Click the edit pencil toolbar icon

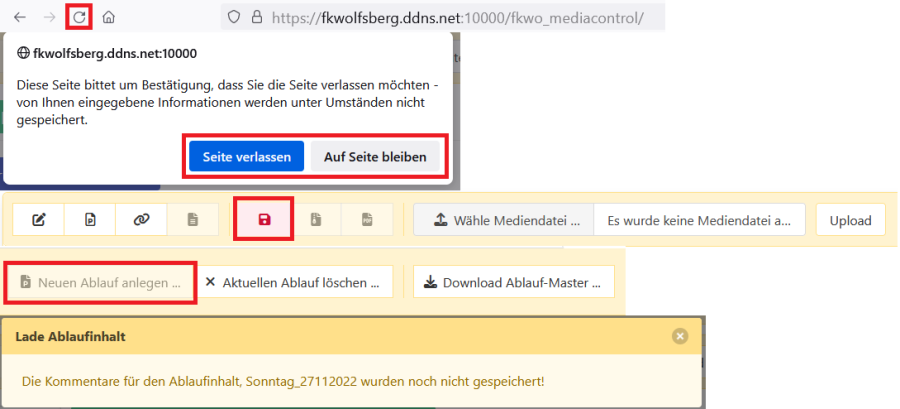40,220
